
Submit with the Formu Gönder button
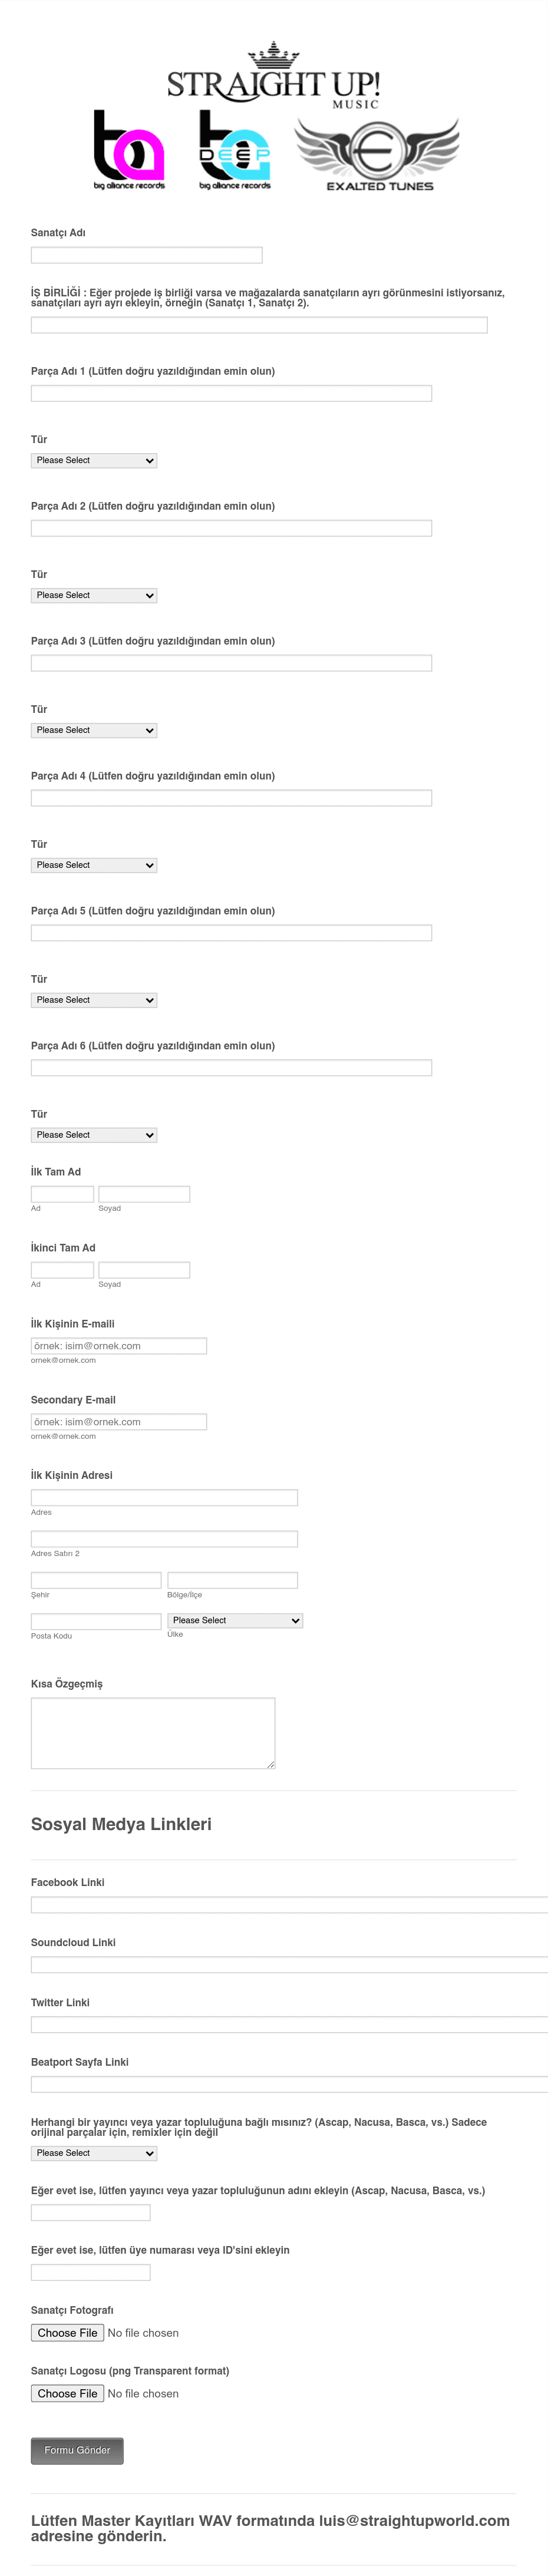point(77,2451)
